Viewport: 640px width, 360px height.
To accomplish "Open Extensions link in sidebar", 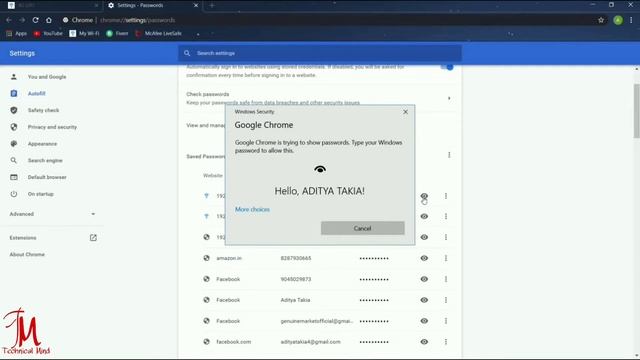I will [23, 238].
